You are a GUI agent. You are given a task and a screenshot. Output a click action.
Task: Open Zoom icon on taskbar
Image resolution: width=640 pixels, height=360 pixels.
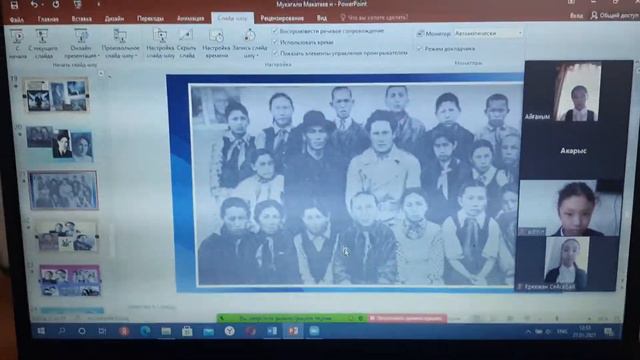click(314, 331)
